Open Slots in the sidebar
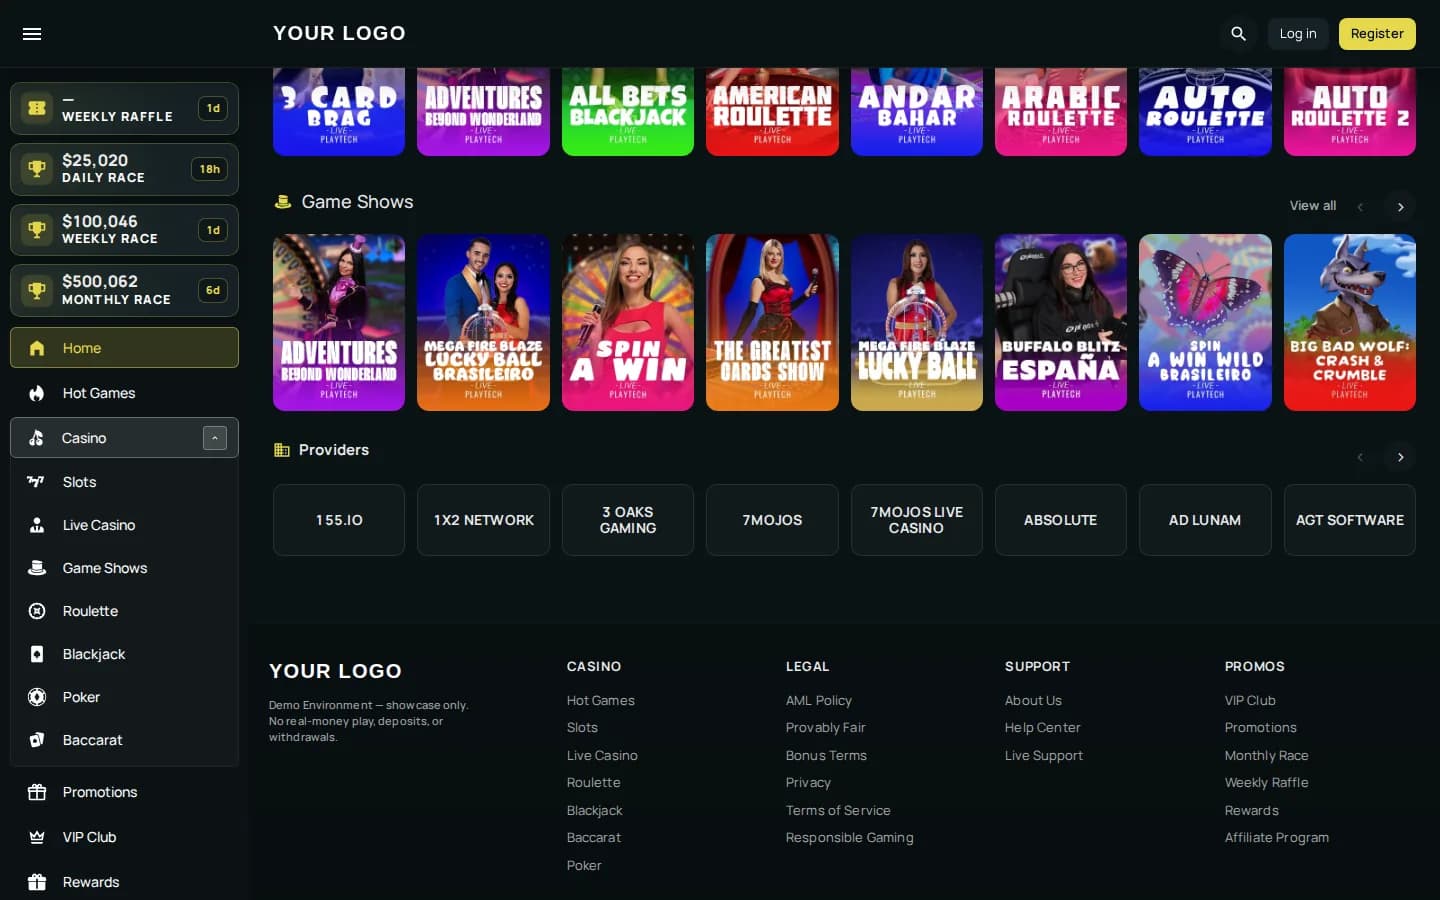 tap(124, 482)
